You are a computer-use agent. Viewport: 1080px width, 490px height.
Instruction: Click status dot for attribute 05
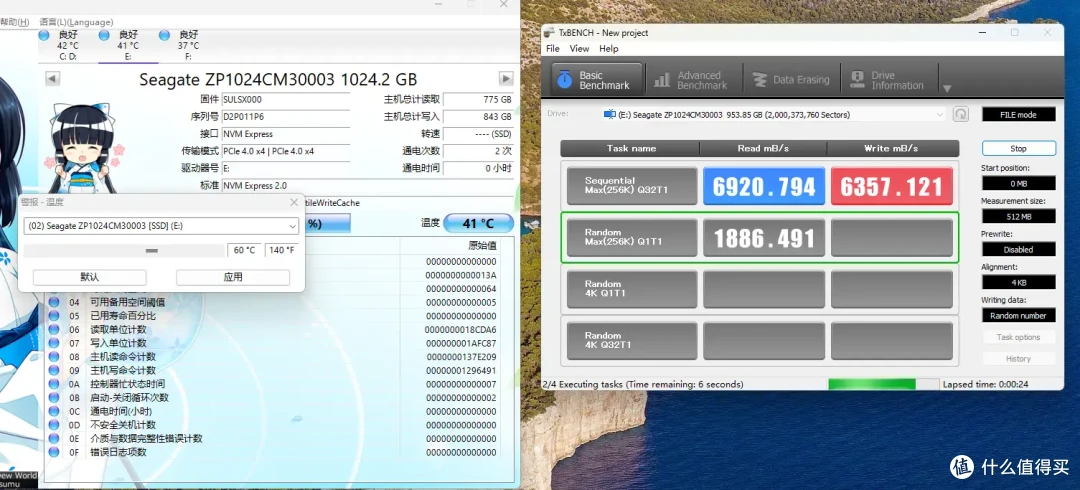(54, 316)
